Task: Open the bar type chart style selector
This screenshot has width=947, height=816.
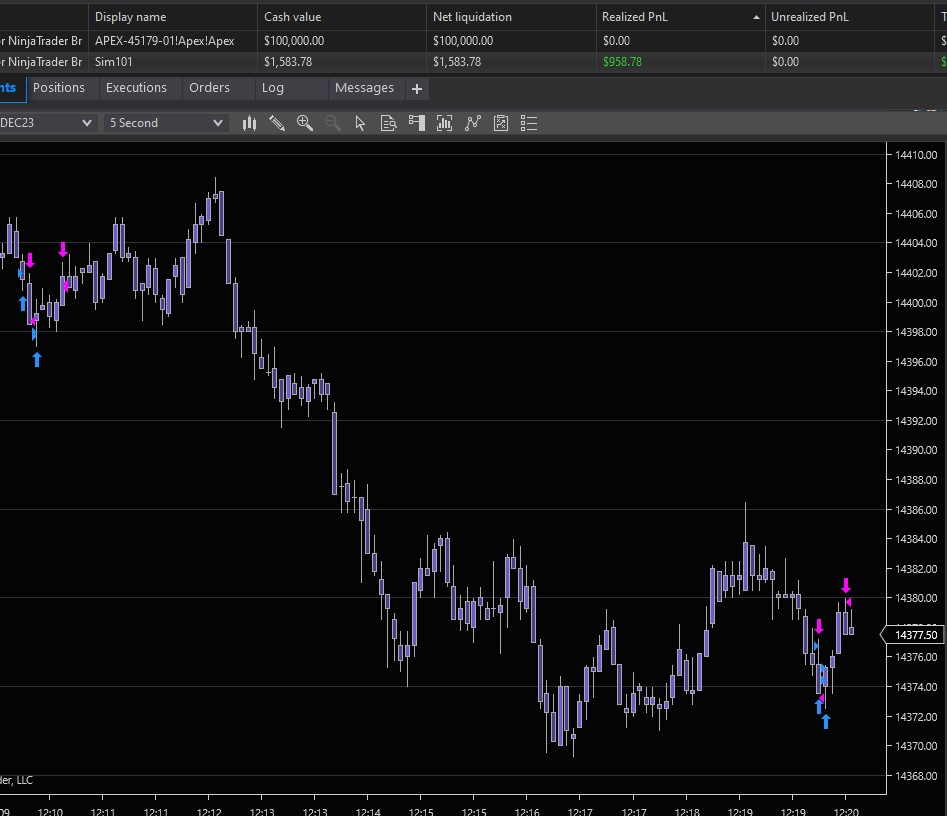Action: pos(249,123)
